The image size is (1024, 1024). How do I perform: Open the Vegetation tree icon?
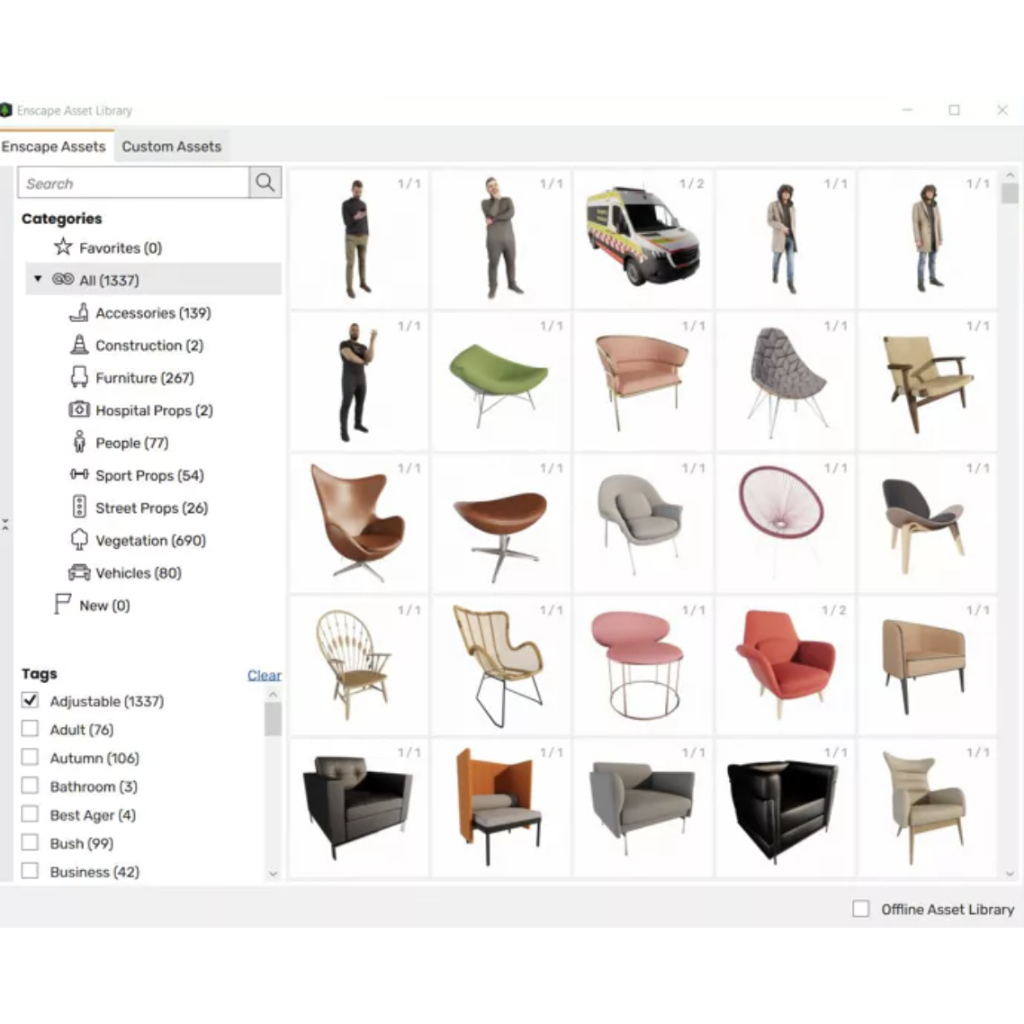[x=79, y=540]
